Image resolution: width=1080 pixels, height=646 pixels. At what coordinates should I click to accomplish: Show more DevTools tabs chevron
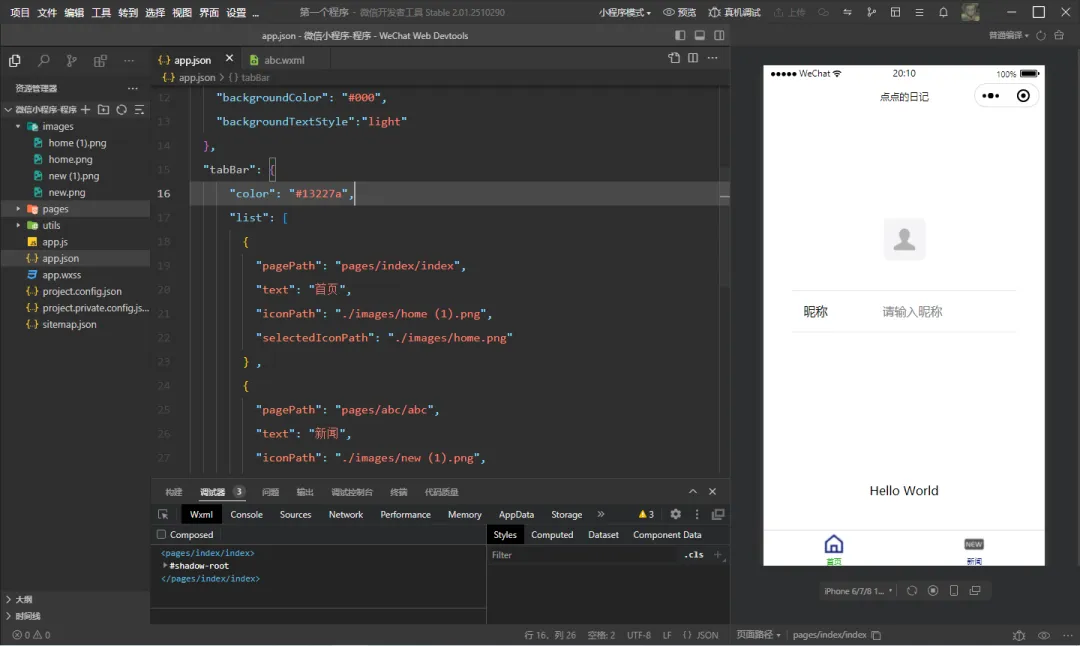point(601,514)
